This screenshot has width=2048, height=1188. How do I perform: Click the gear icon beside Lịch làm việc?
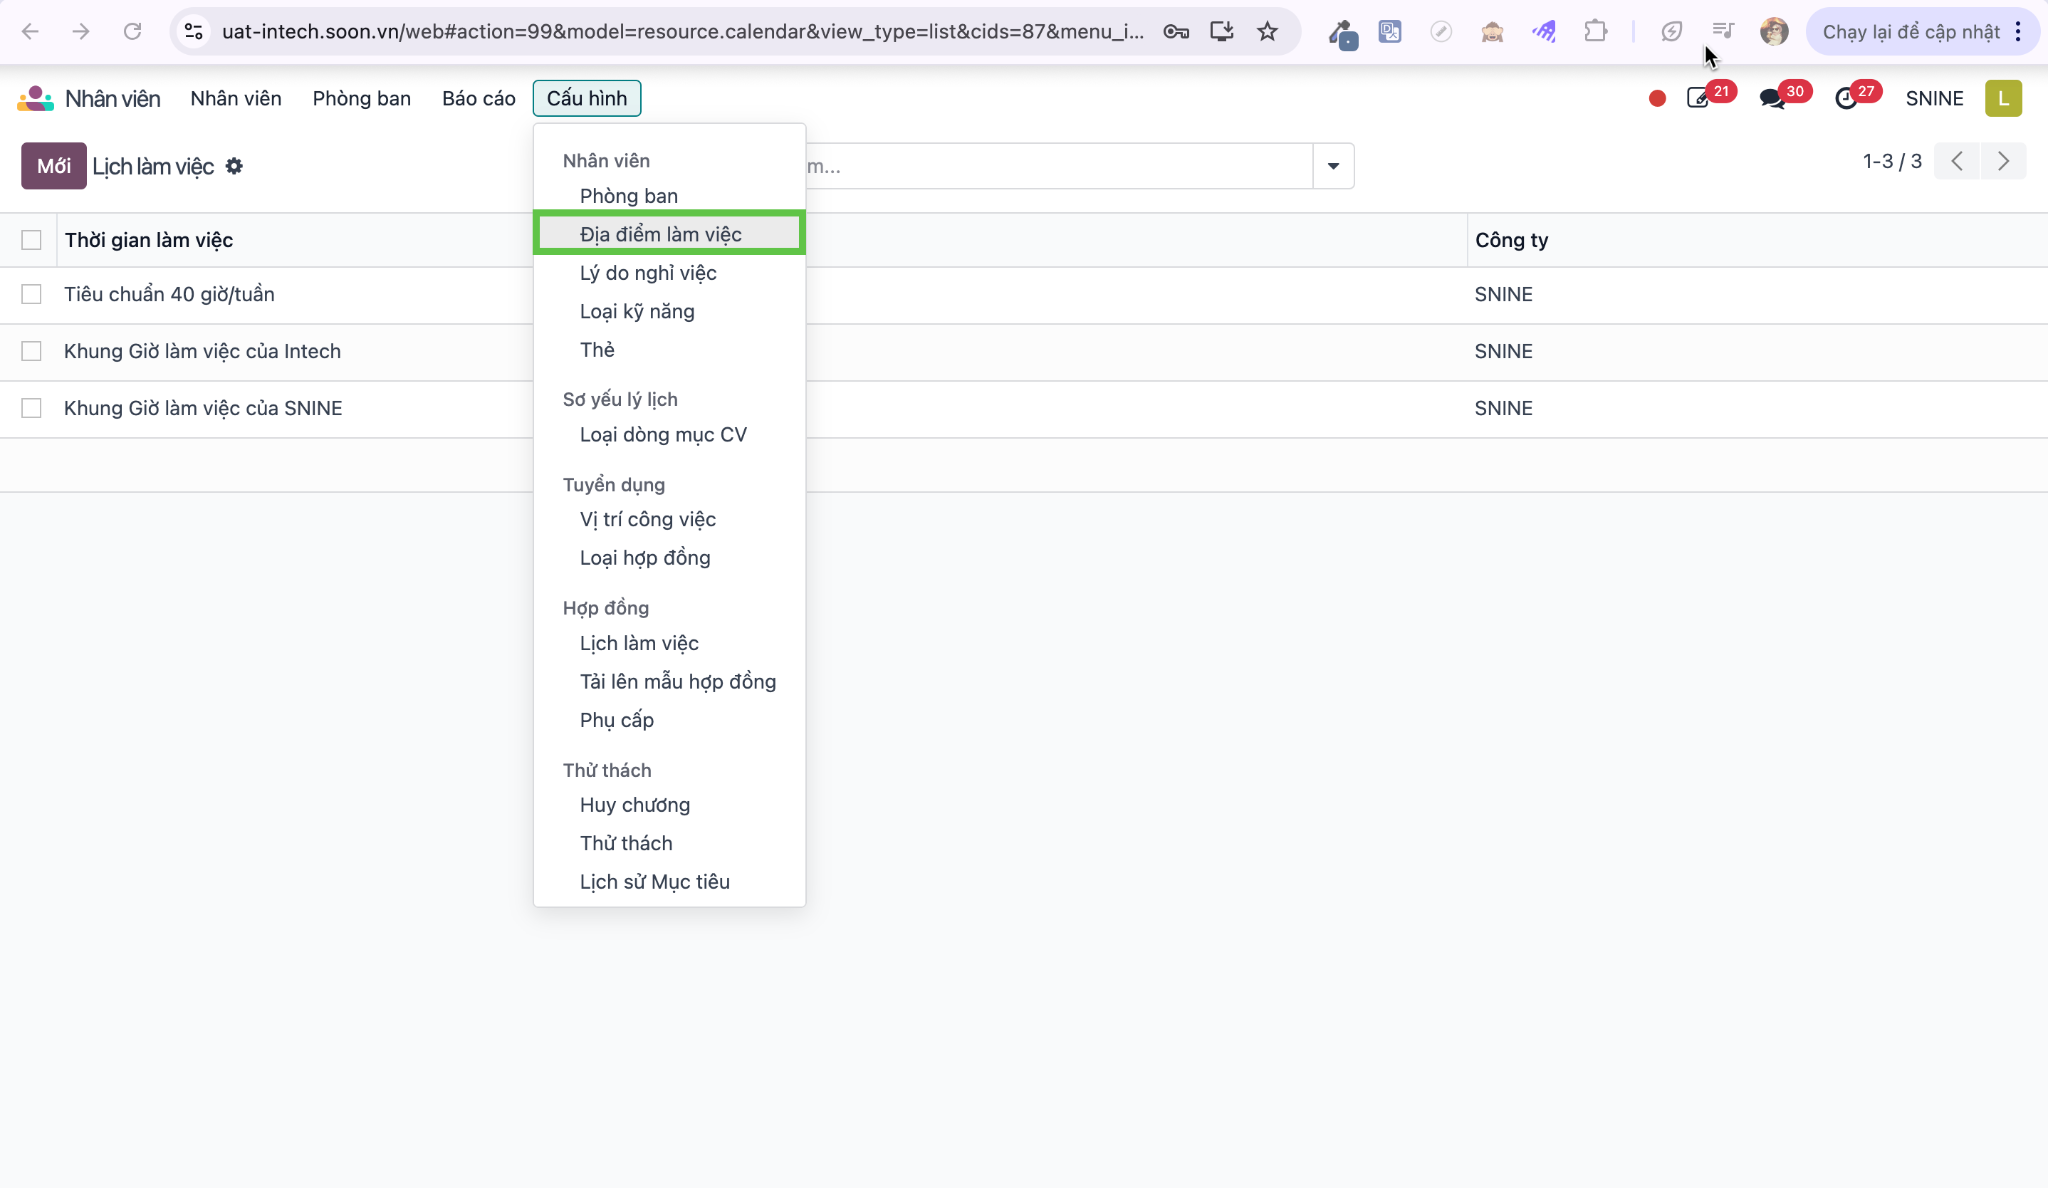234,166
